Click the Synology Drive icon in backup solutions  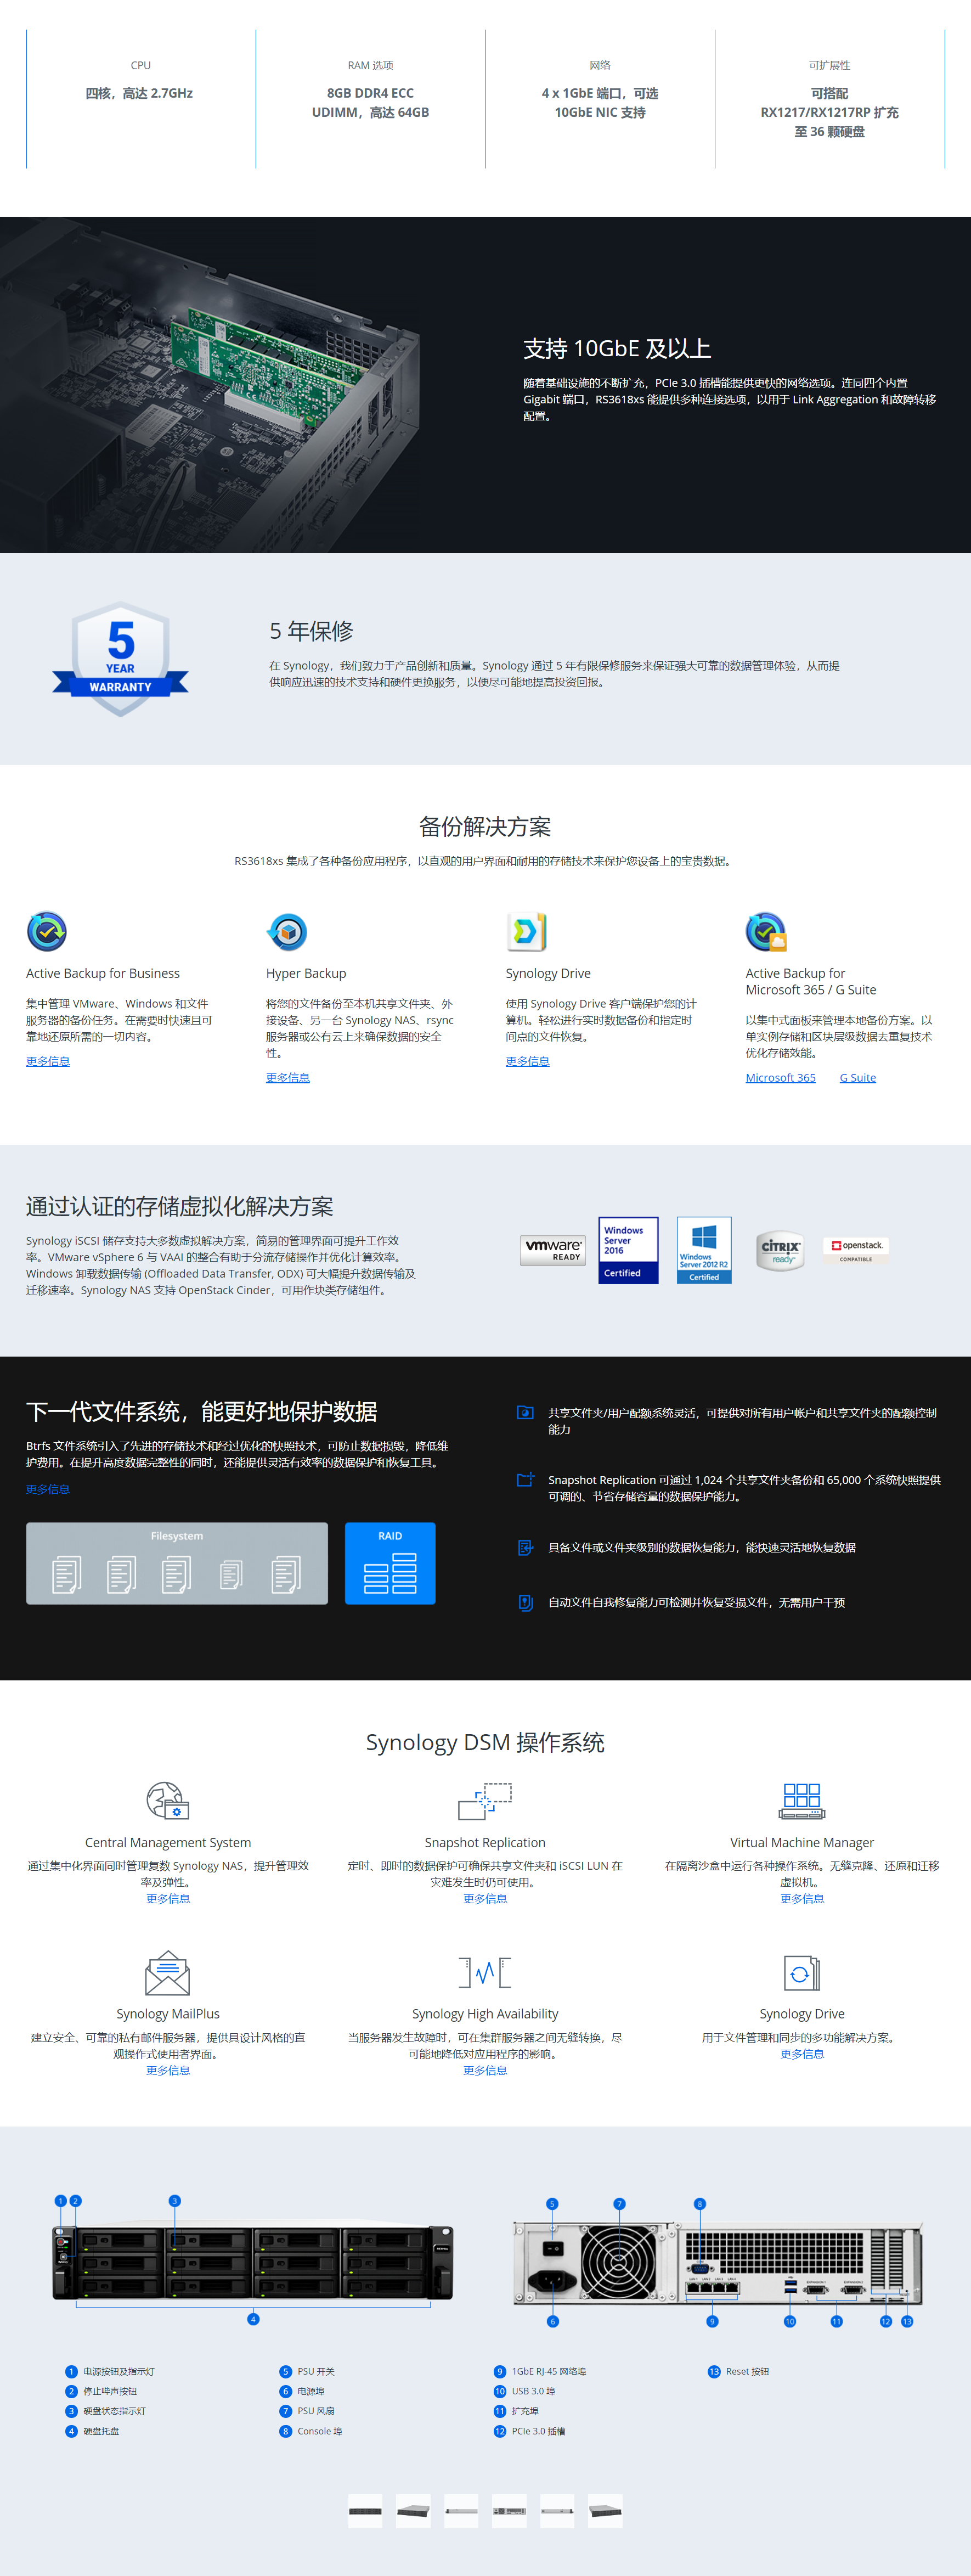[526, 931]
